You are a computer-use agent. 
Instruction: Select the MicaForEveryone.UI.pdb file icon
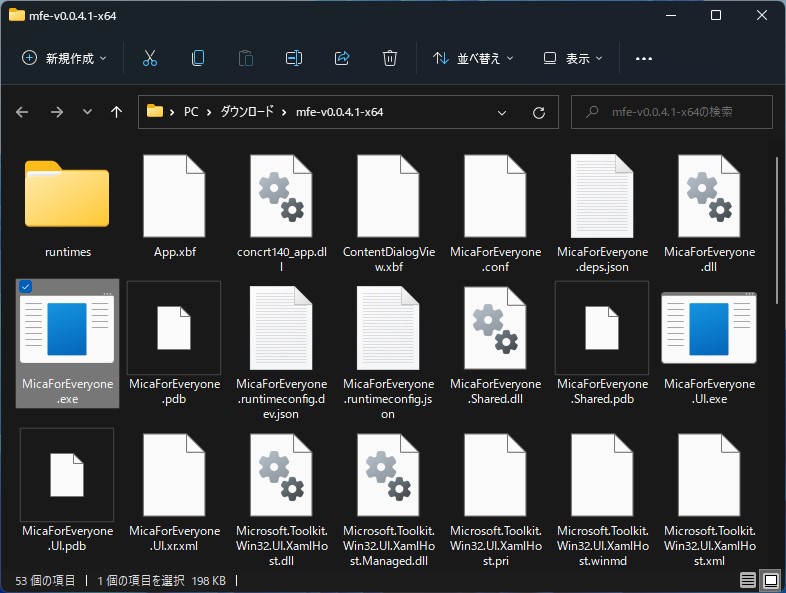tap(67, 475)
